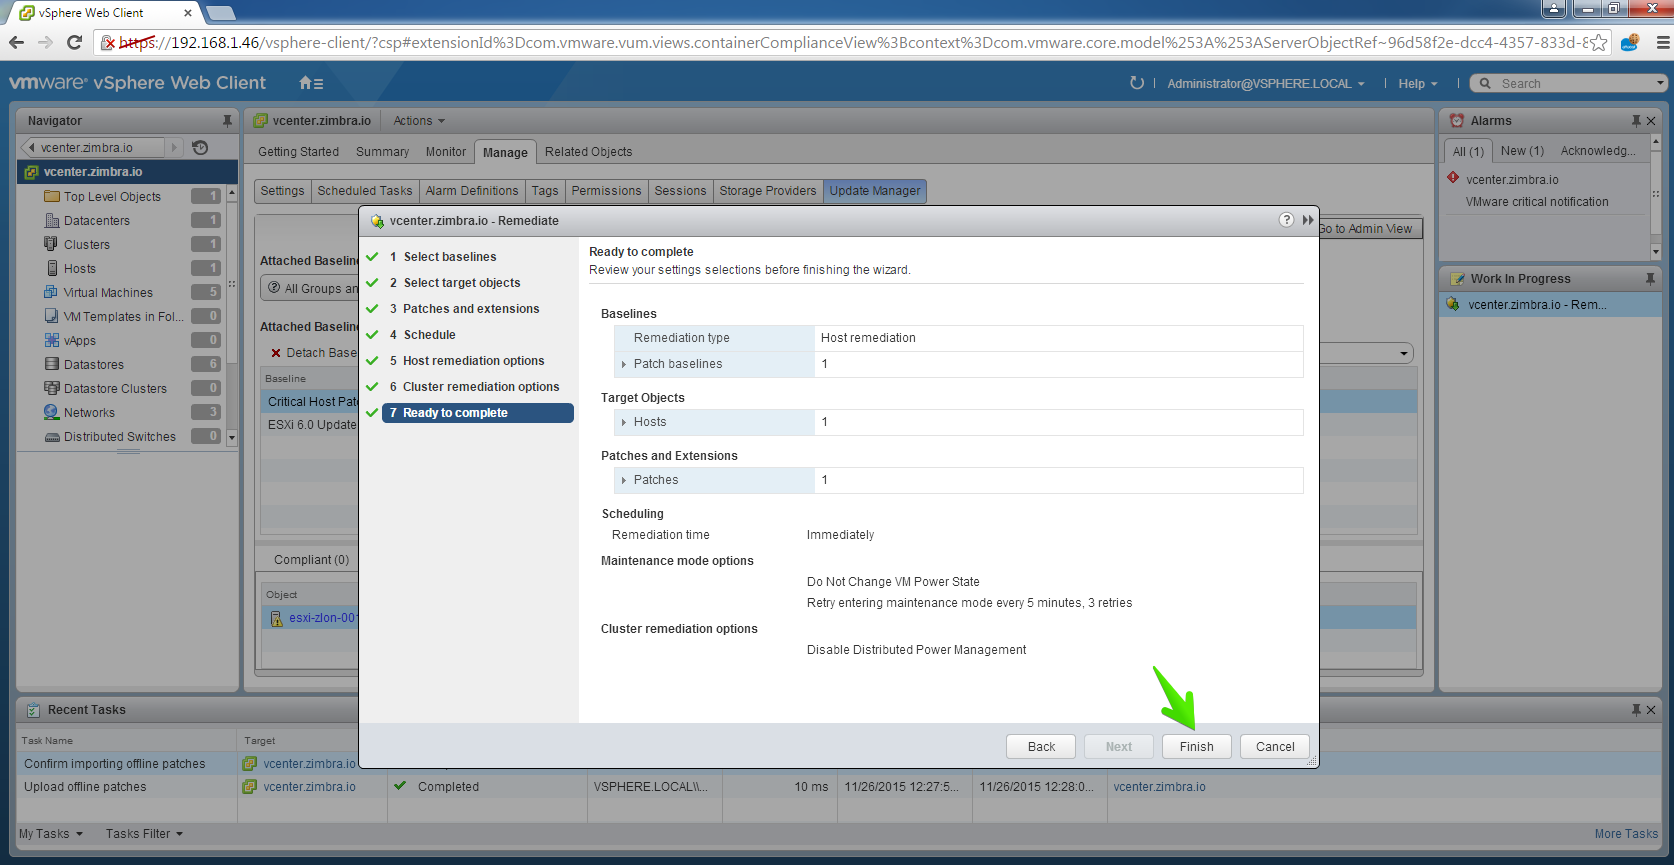Screen dimensions: 1674x865
Task: Close the Recent Tasks panel
Action: (1651, 710)
